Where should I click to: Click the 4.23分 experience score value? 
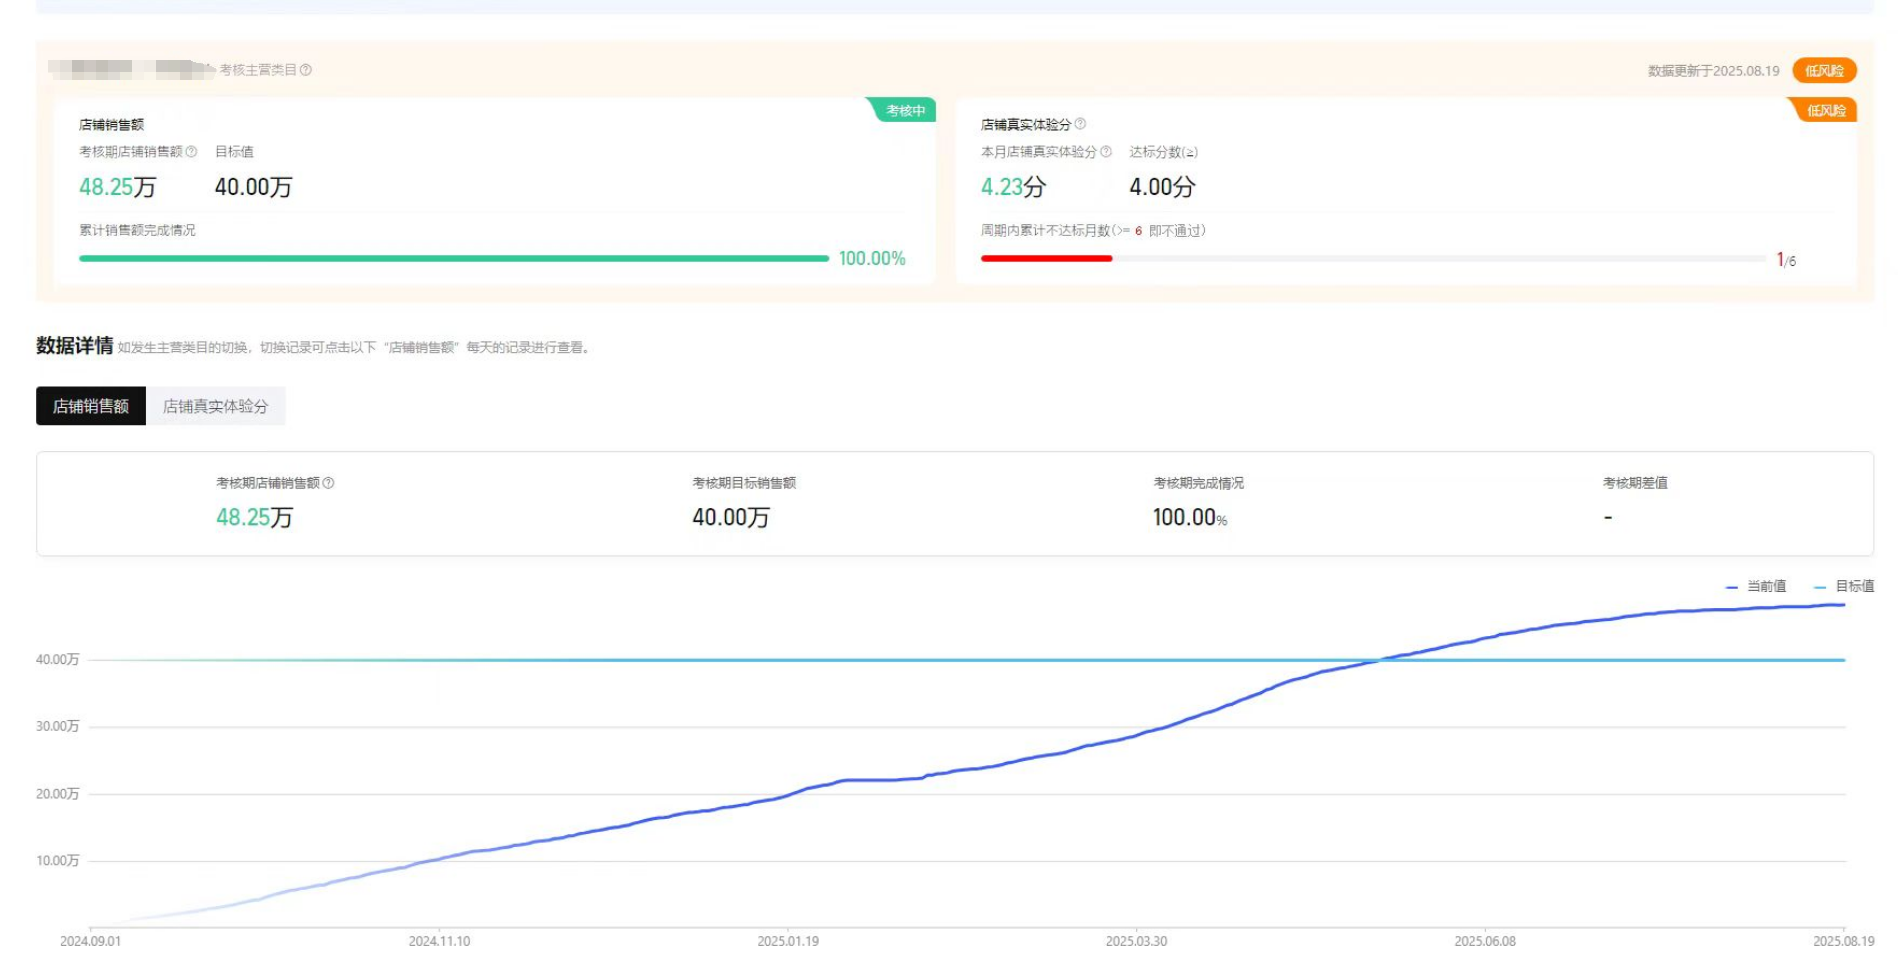(x=1013, y=187)
